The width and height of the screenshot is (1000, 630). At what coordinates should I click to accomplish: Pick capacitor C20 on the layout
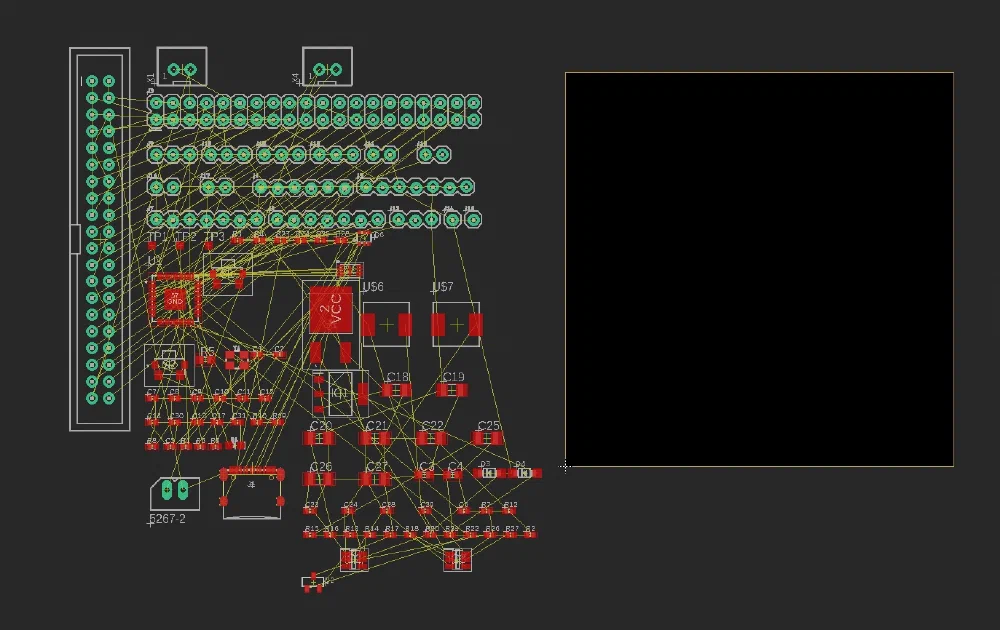tap(318, 439)
